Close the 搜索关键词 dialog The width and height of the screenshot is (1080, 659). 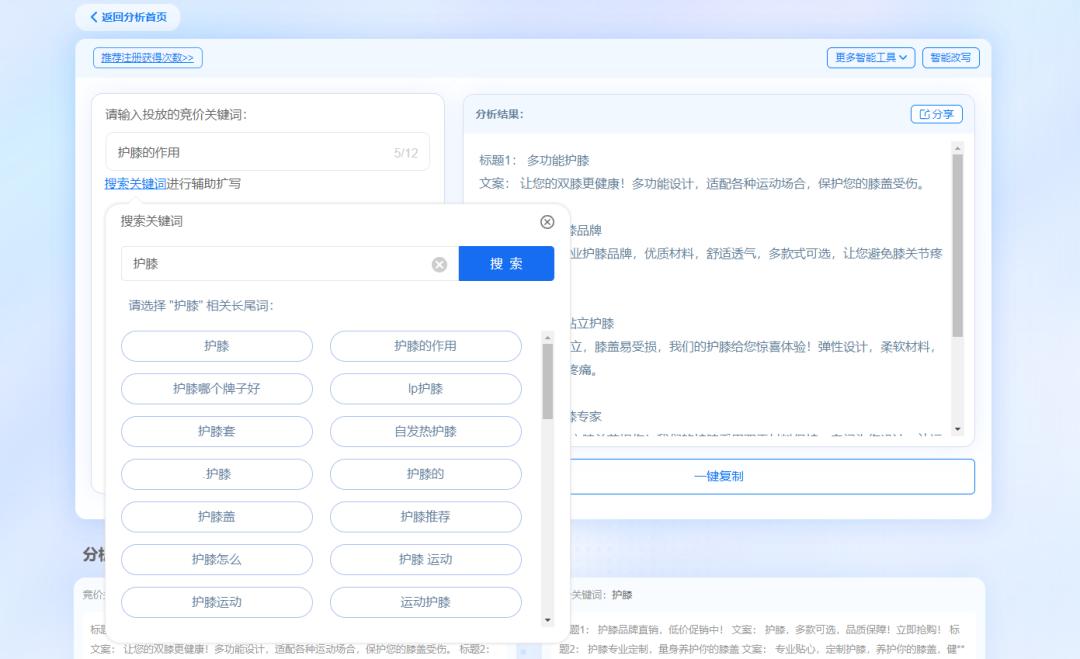[547, 222]
